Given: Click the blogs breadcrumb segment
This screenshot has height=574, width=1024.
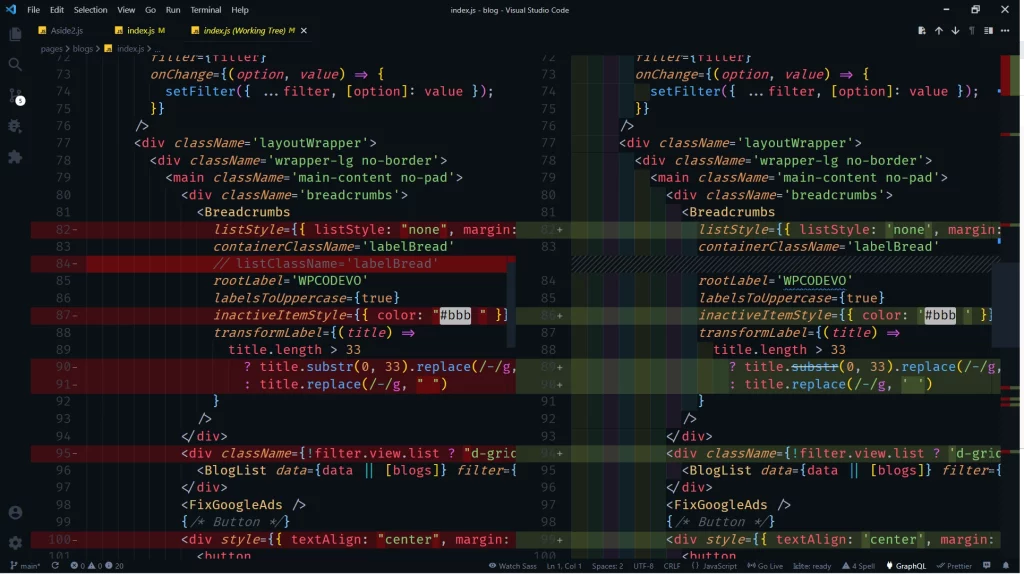Looking at the screenshot, I should point(82,48).
